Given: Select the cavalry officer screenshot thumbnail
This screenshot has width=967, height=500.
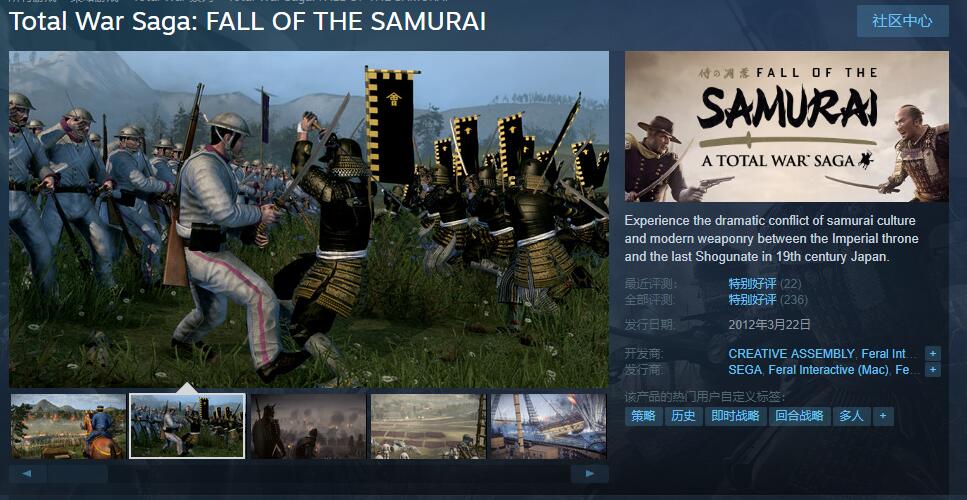Looking at the screenshot, I should click(x=68, y=426).
